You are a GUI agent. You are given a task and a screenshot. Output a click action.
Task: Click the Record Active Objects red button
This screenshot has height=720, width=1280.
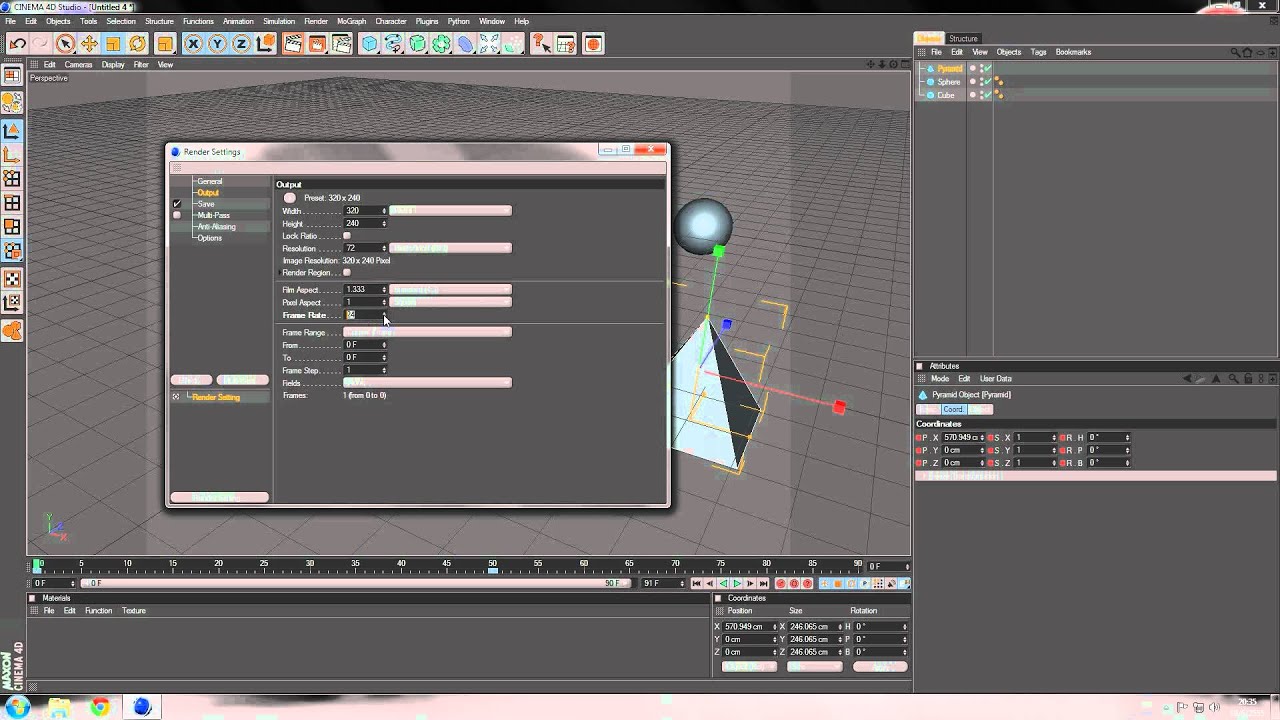[x=782, y=583]
